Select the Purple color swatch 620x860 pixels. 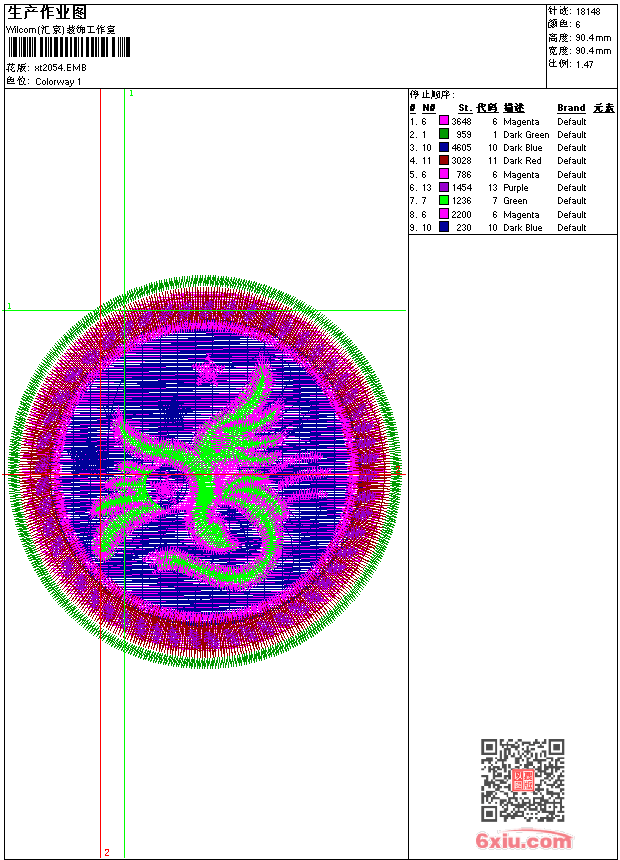pos(444,187)
